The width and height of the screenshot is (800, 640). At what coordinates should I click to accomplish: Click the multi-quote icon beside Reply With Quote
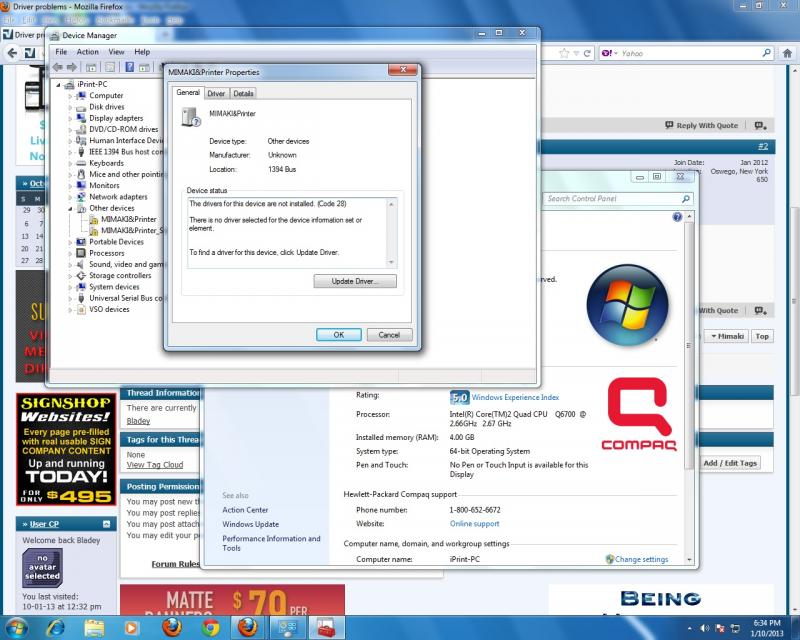pyautogui.click(x=761, y=126)
